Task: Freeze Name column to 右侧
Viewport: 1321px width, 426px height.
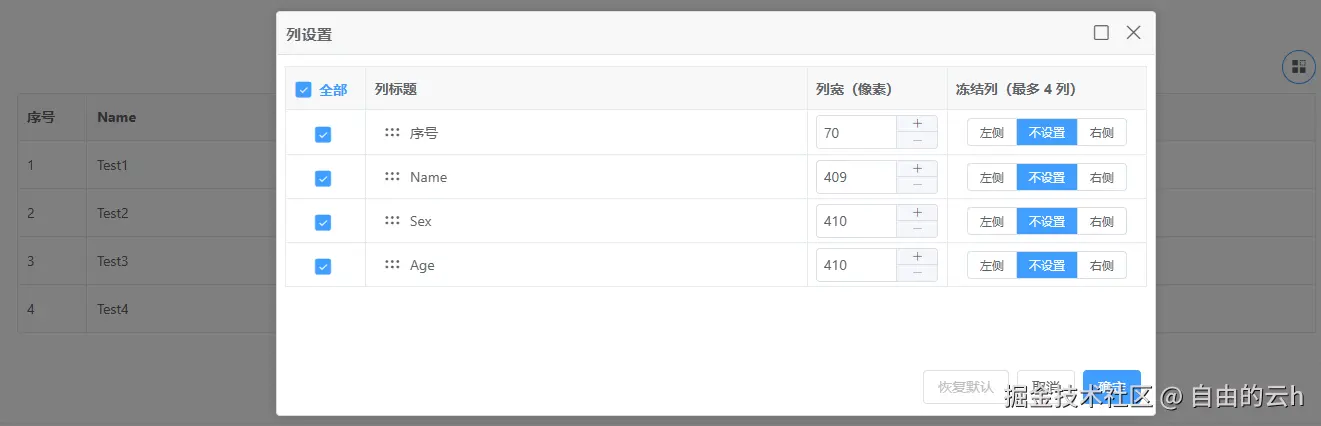Action: click(1101, 177)
